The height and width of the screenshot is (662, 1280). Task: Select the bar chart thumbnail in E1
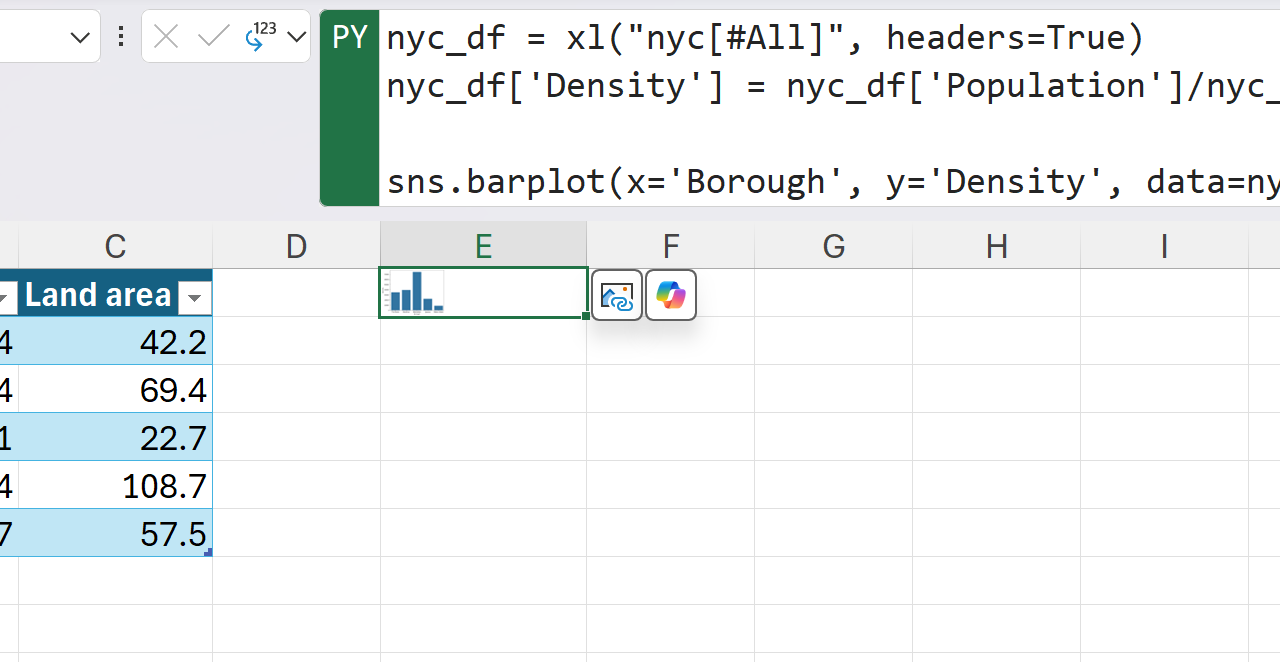[x=416, y=292]
